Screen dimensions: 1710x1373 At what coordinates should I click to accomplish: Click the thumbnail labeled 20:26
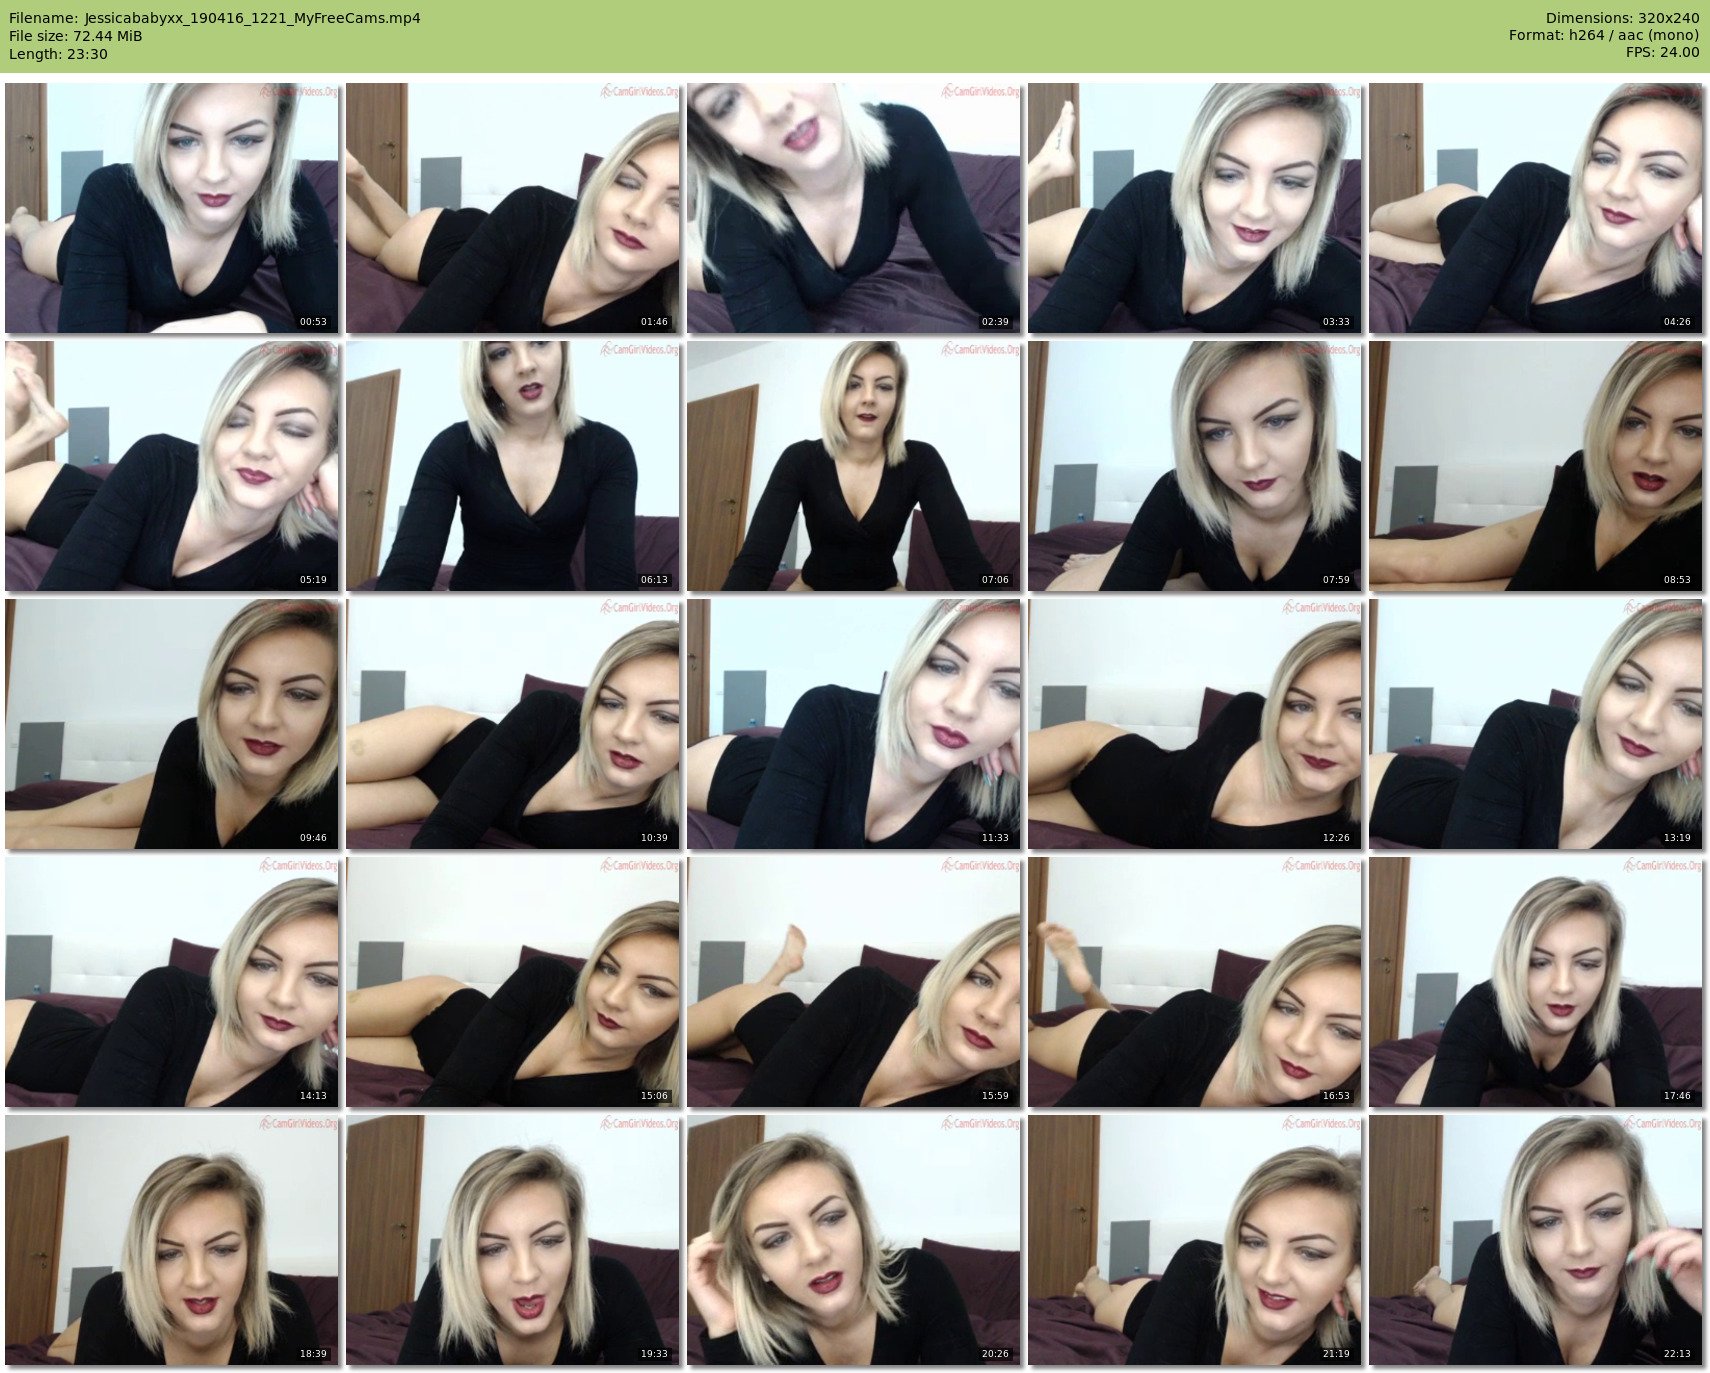(x=854, y=1240)
